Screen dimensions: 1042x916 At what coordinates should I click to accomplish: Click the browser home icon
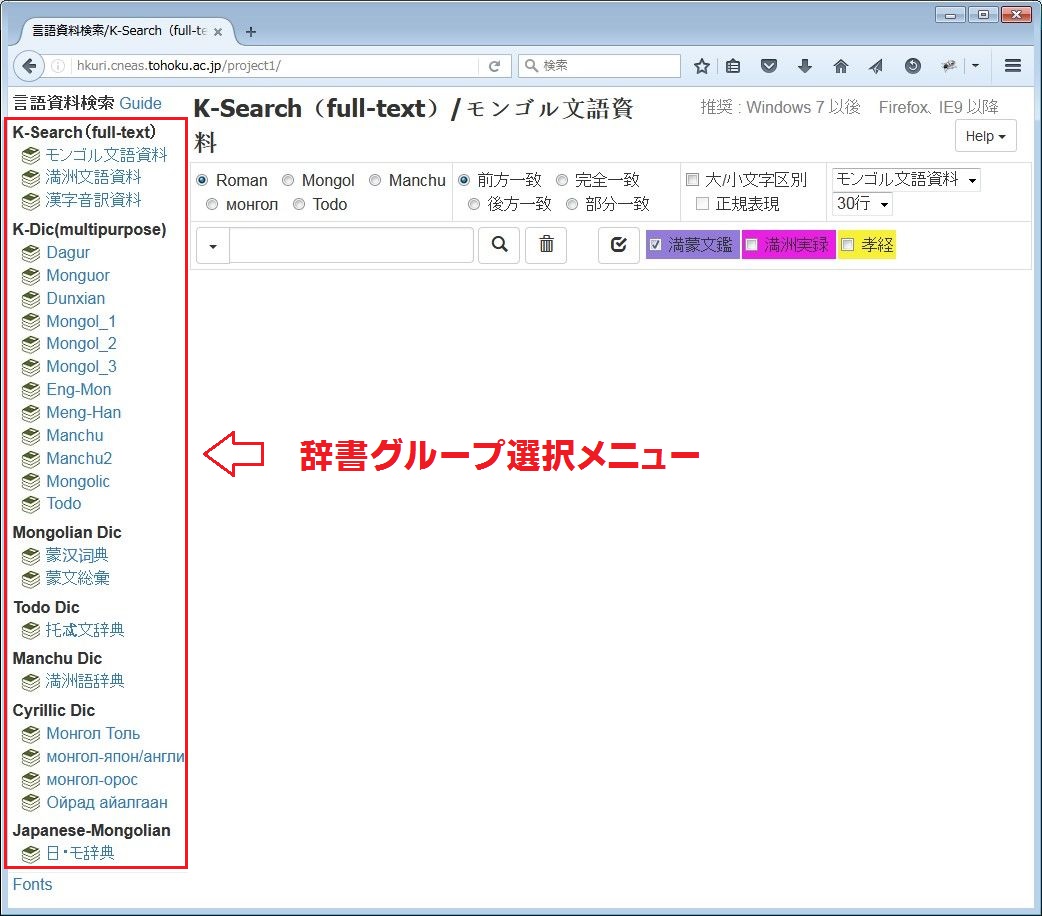click(840, 66)
